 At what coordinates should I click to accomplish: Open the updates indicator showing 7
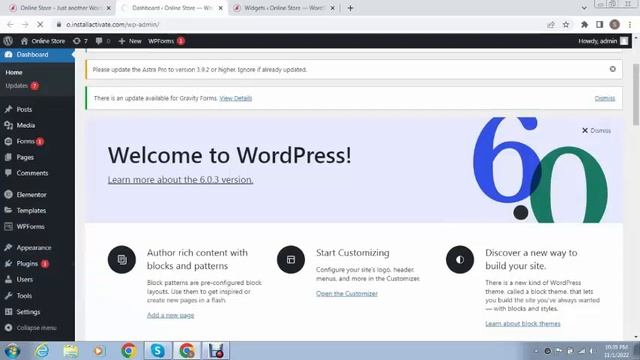(x=80, y=41)
